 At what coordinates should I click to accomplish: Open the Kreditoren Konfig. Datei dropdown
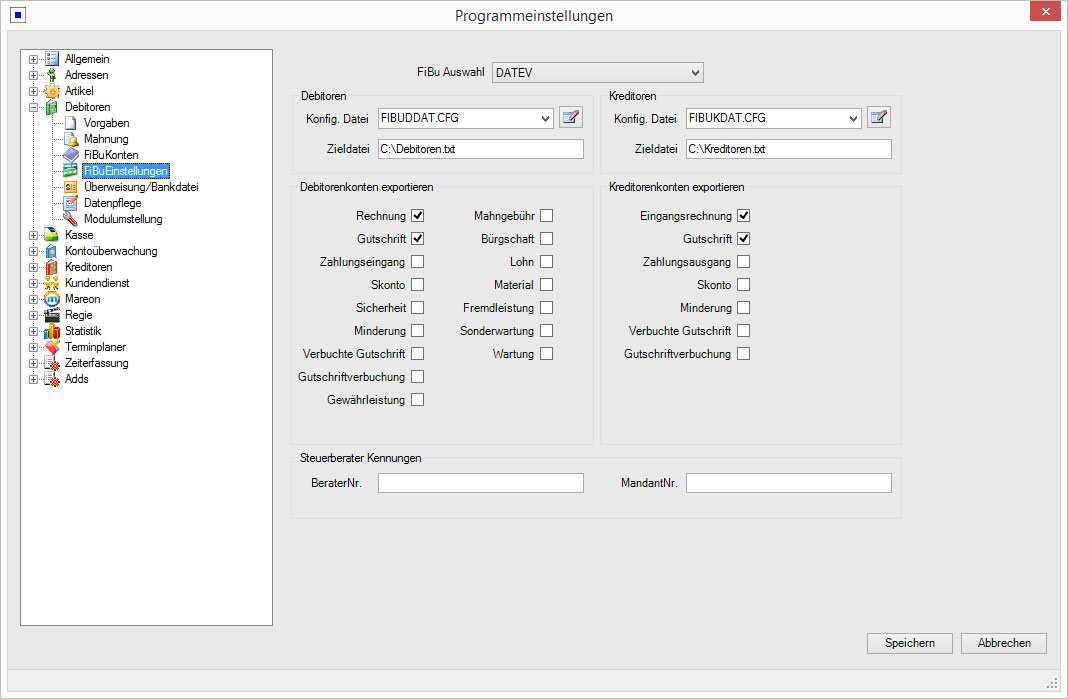point(853,118)
